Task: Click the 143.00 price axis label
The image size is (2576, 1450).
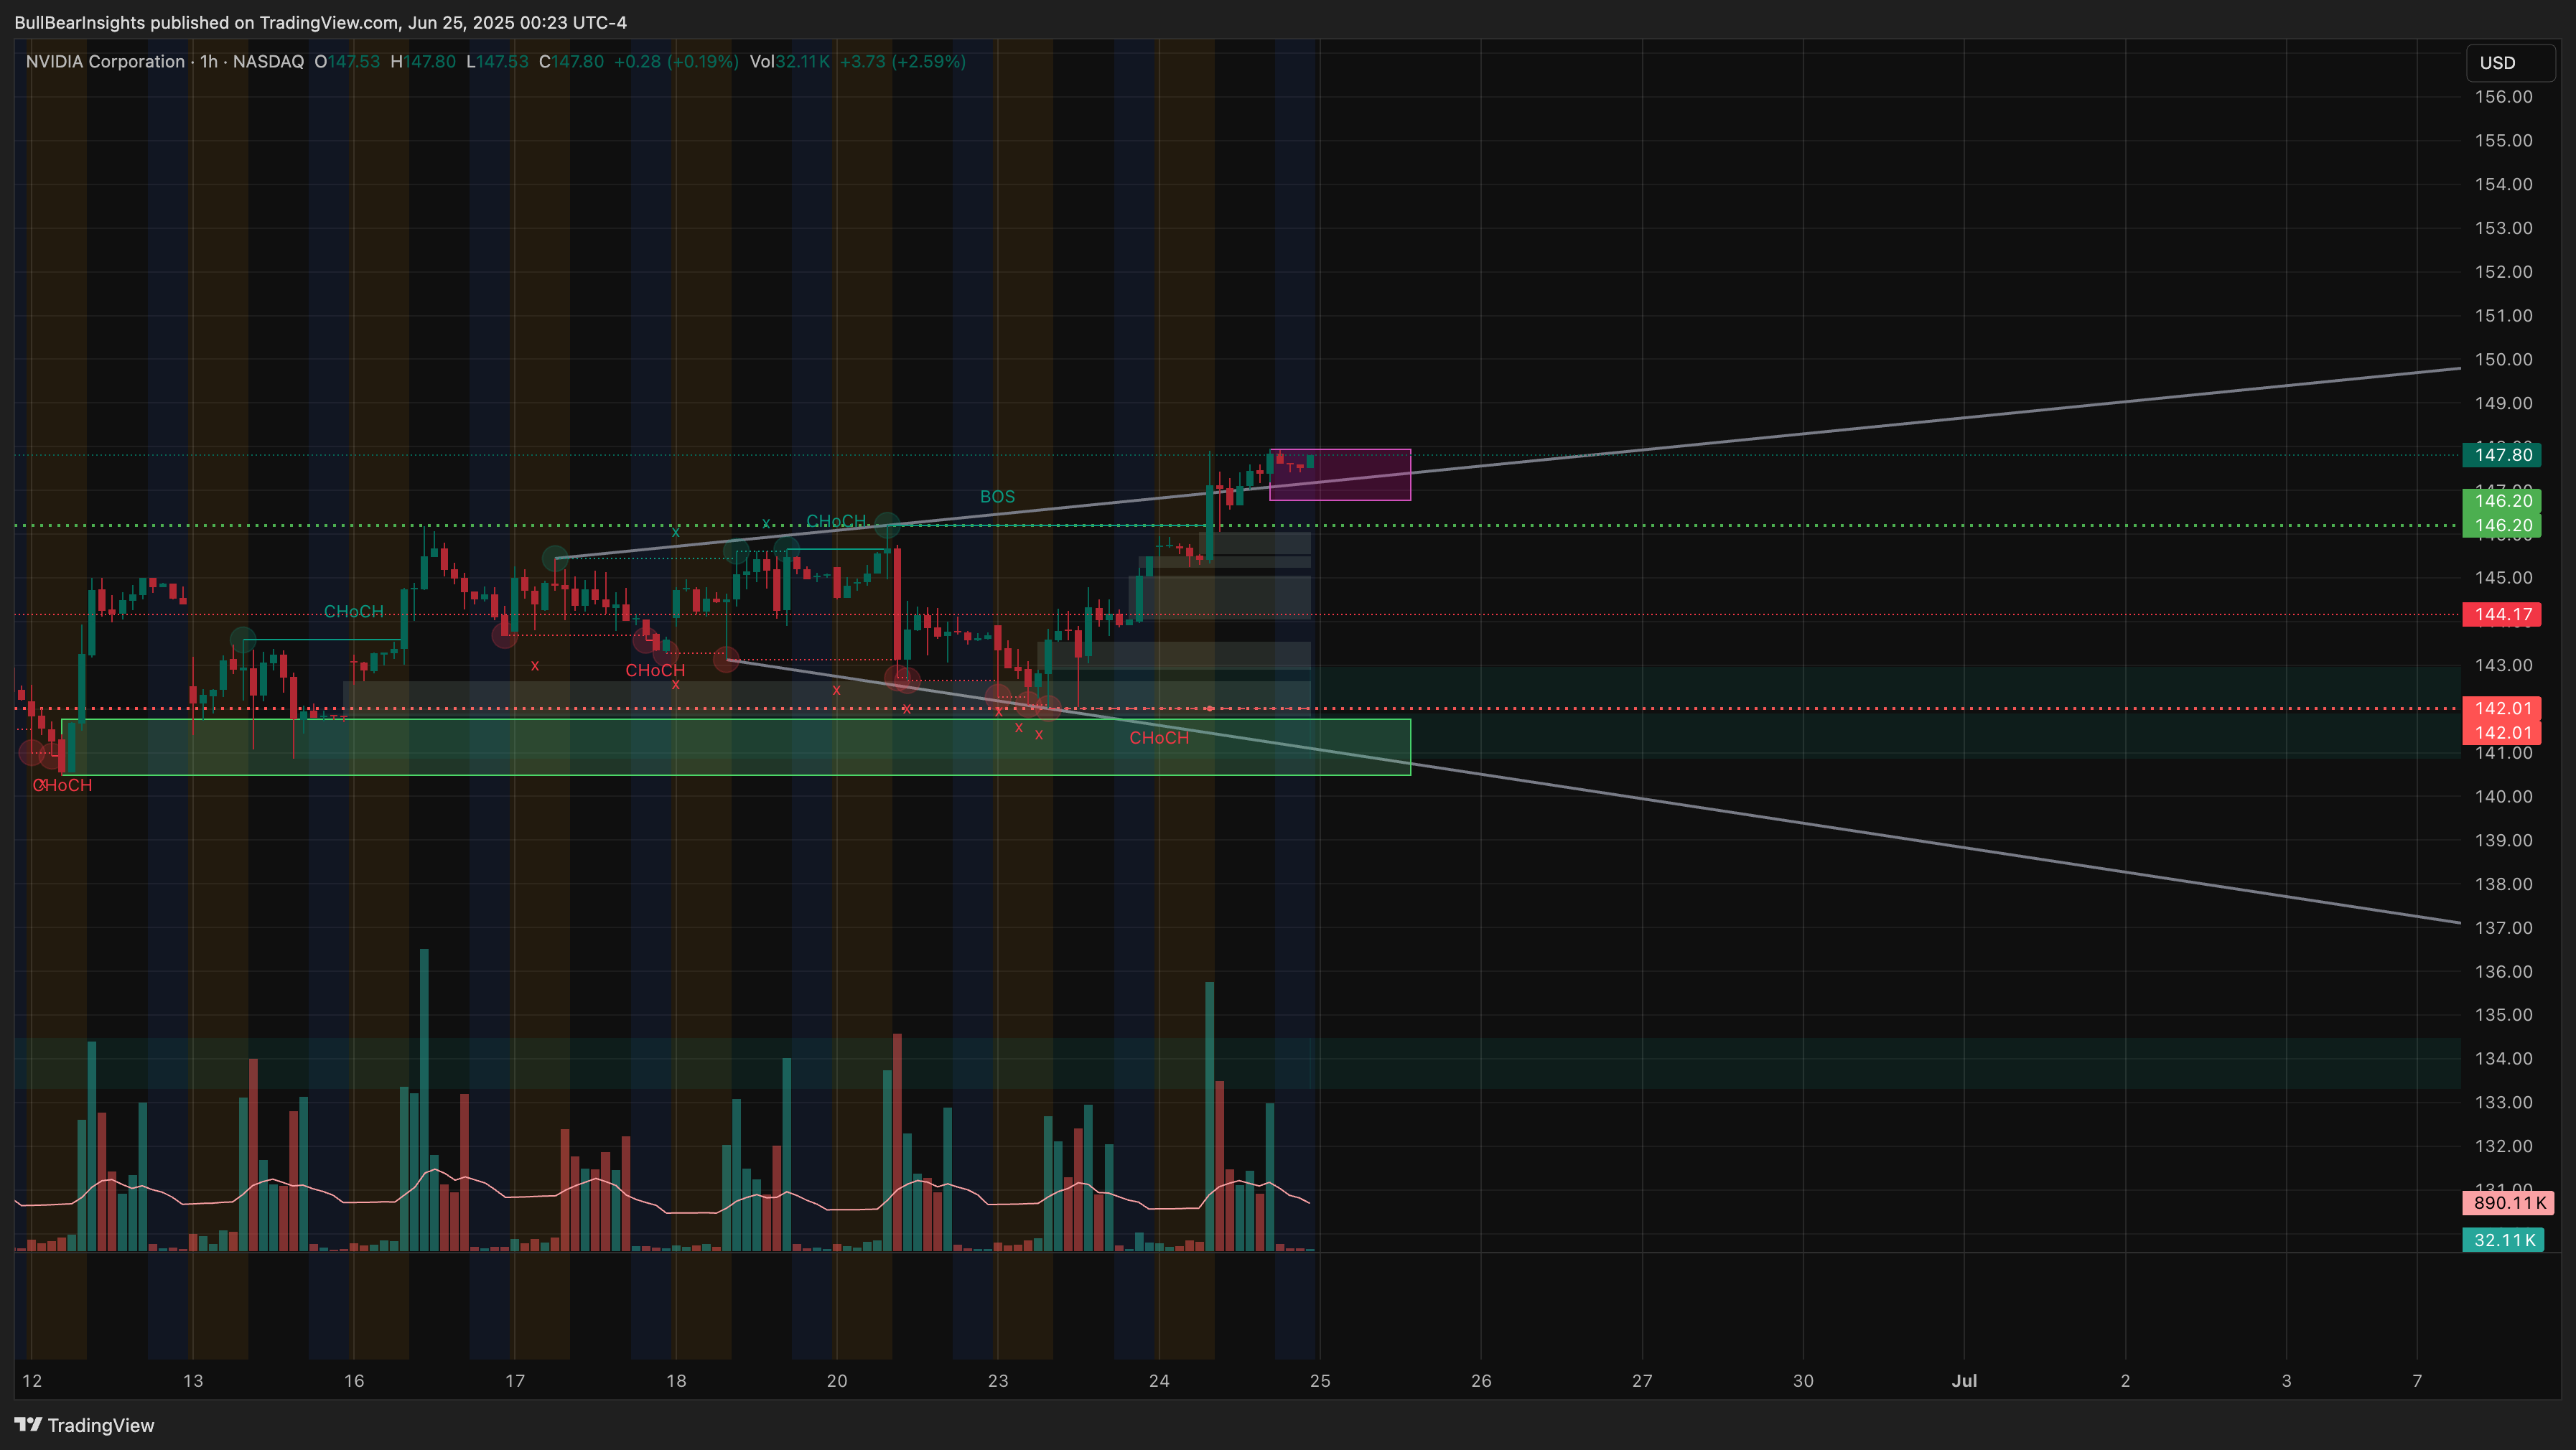Action: click(2503, 666)
